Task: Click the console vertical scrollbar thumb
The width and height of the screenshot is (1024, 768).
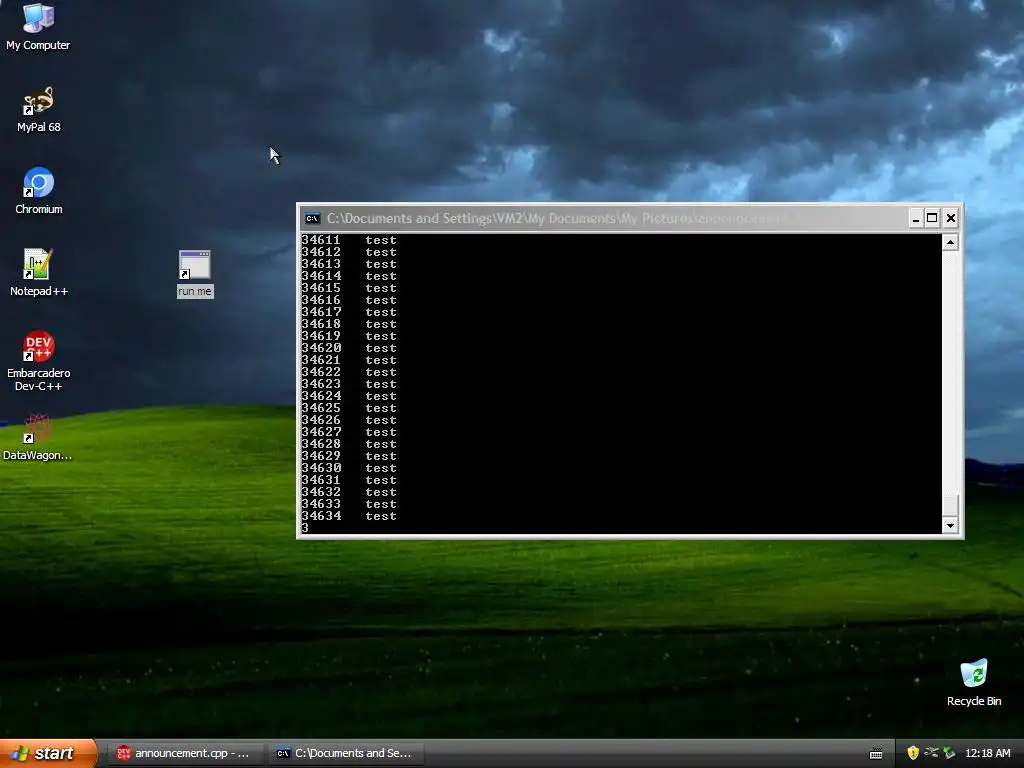Action: (950, 505)
